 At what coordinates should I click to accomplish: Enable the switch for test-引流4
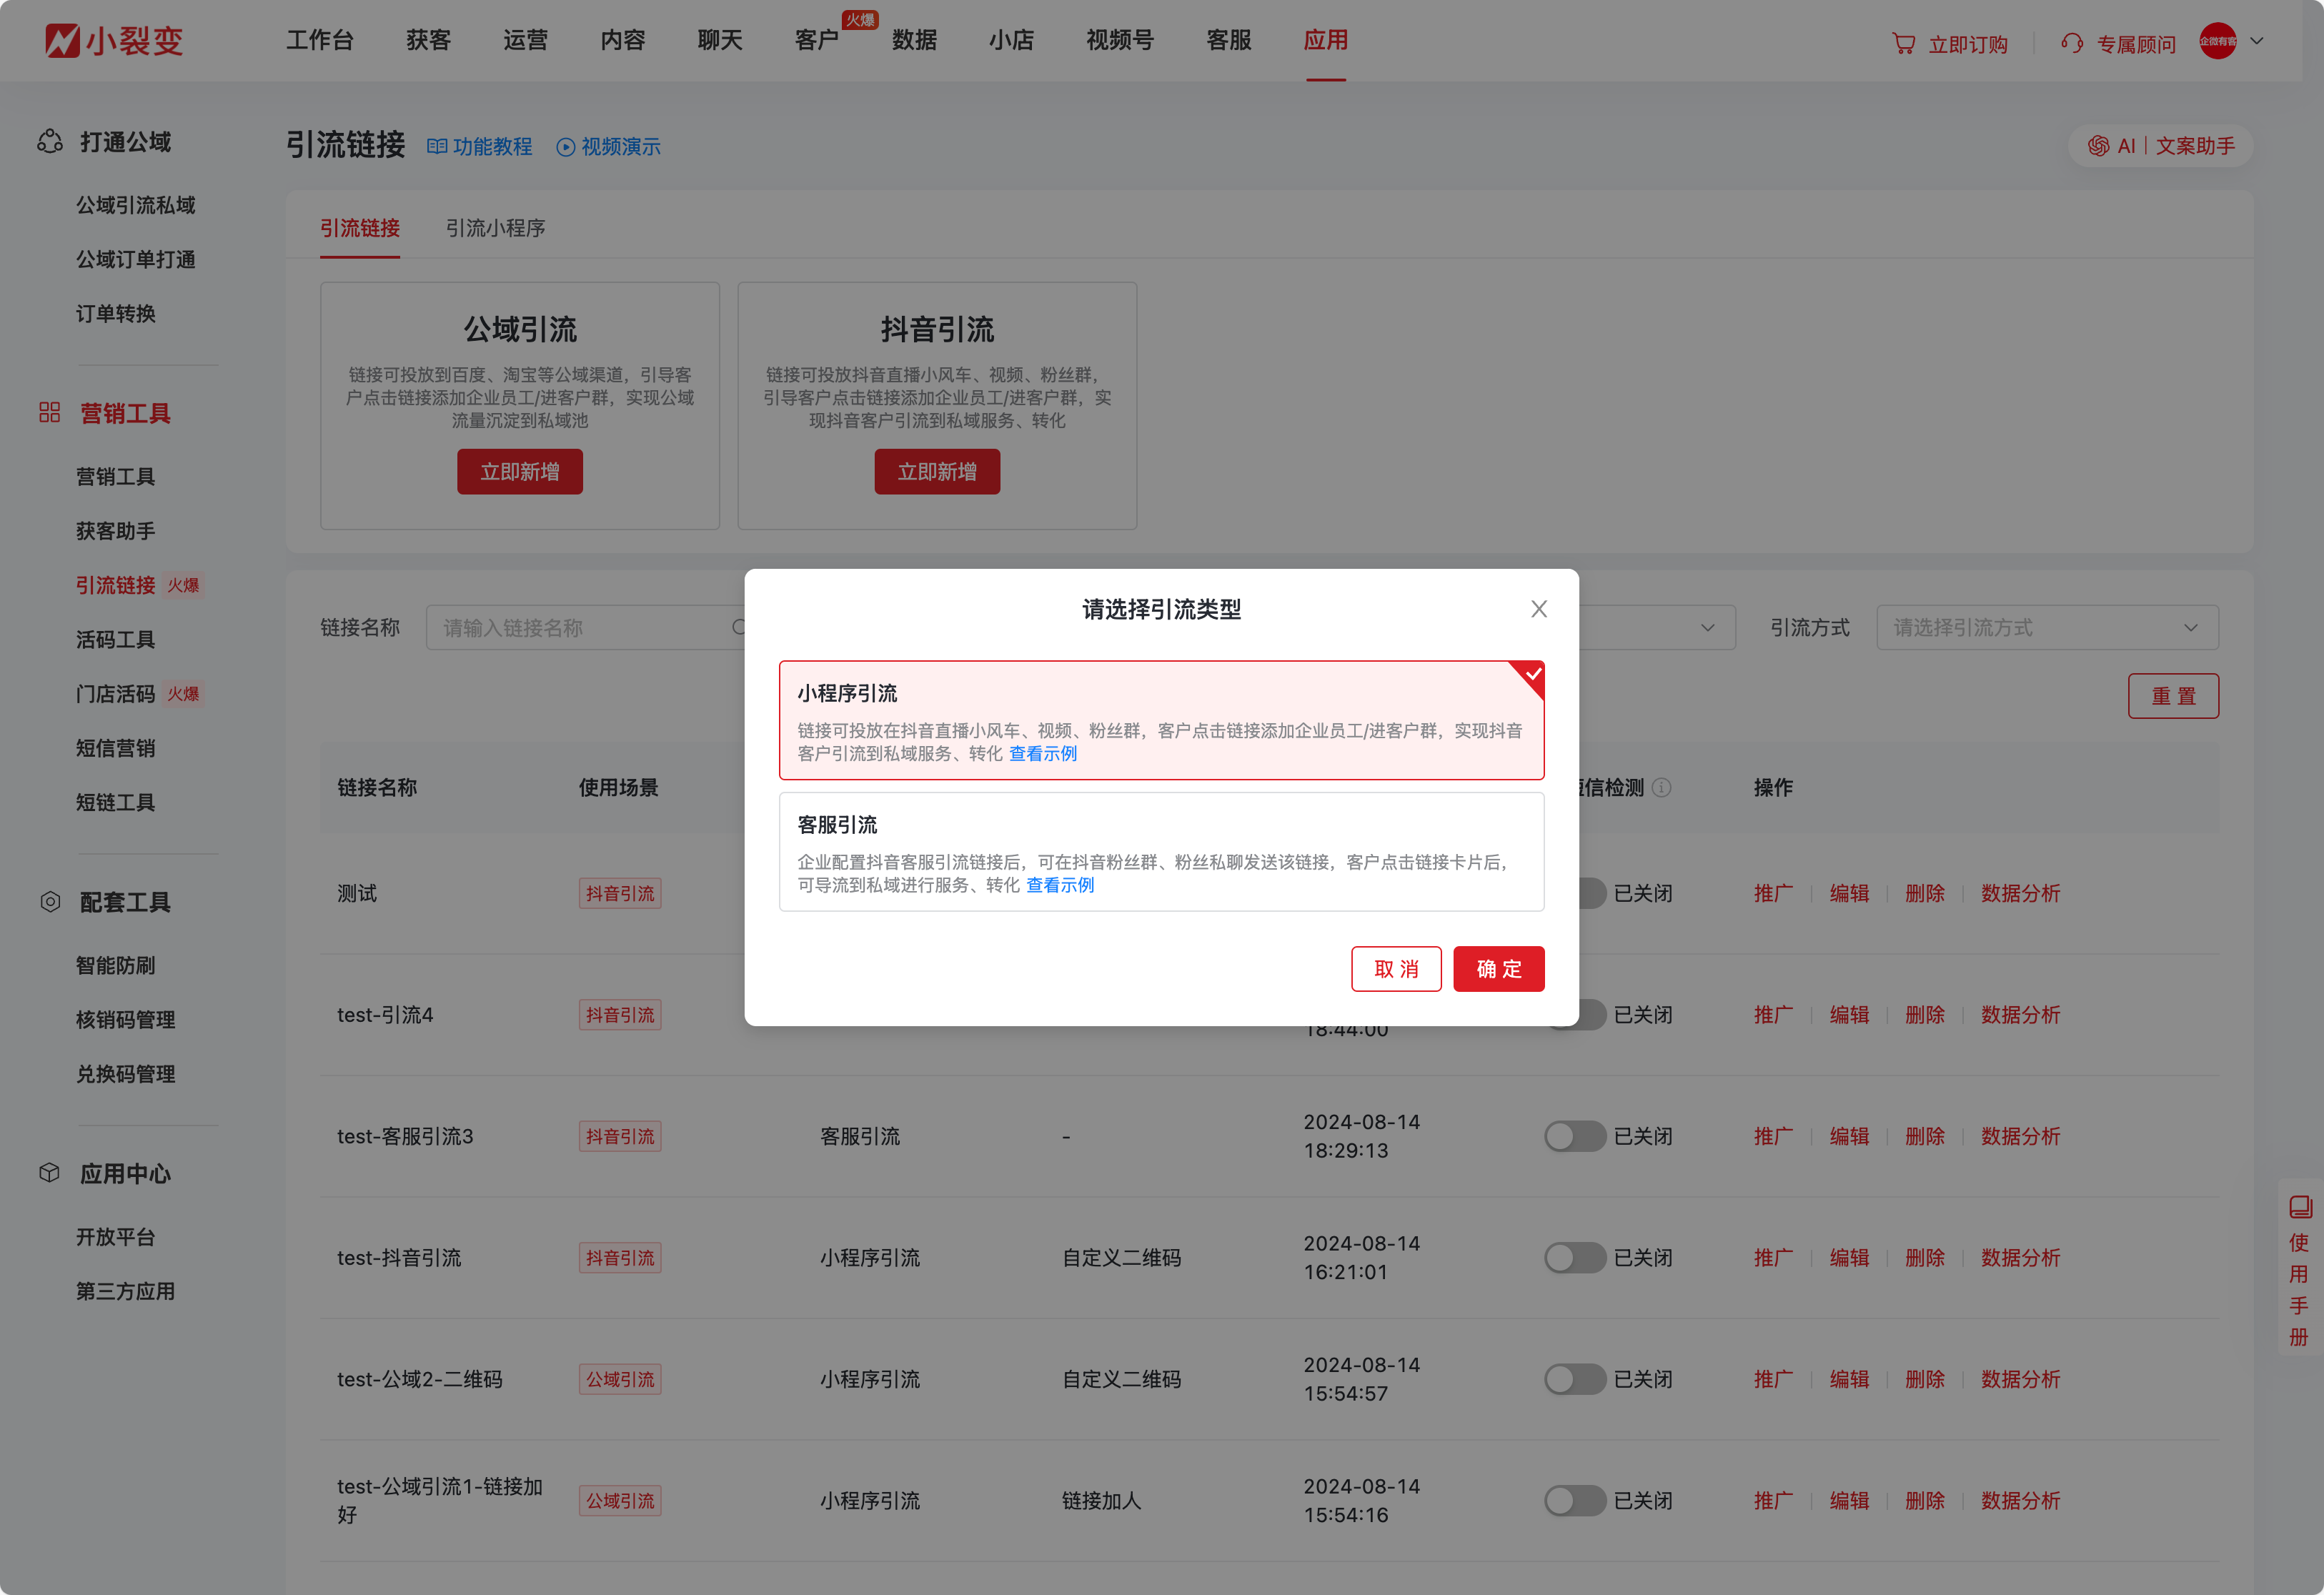pyautogui.click(x=1574, y=1014)
